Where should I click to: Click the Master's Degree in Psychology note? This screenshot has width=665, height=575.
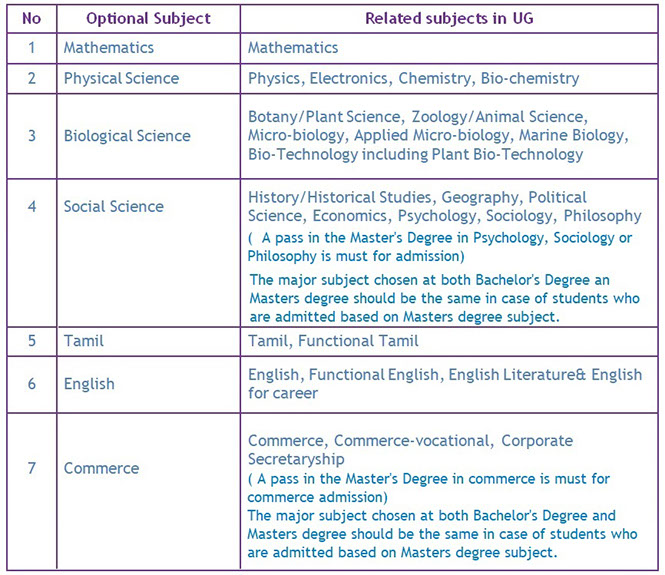point(440,247)
